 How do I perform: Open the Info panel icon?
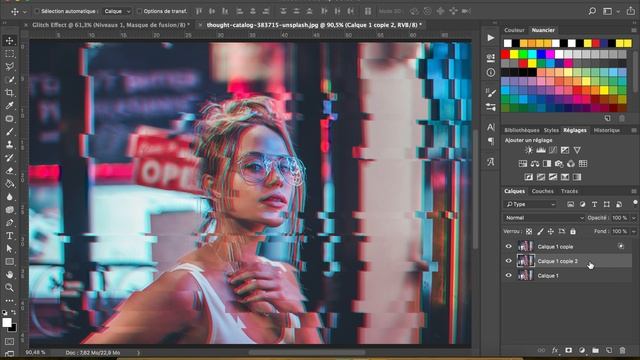[491, 72]
